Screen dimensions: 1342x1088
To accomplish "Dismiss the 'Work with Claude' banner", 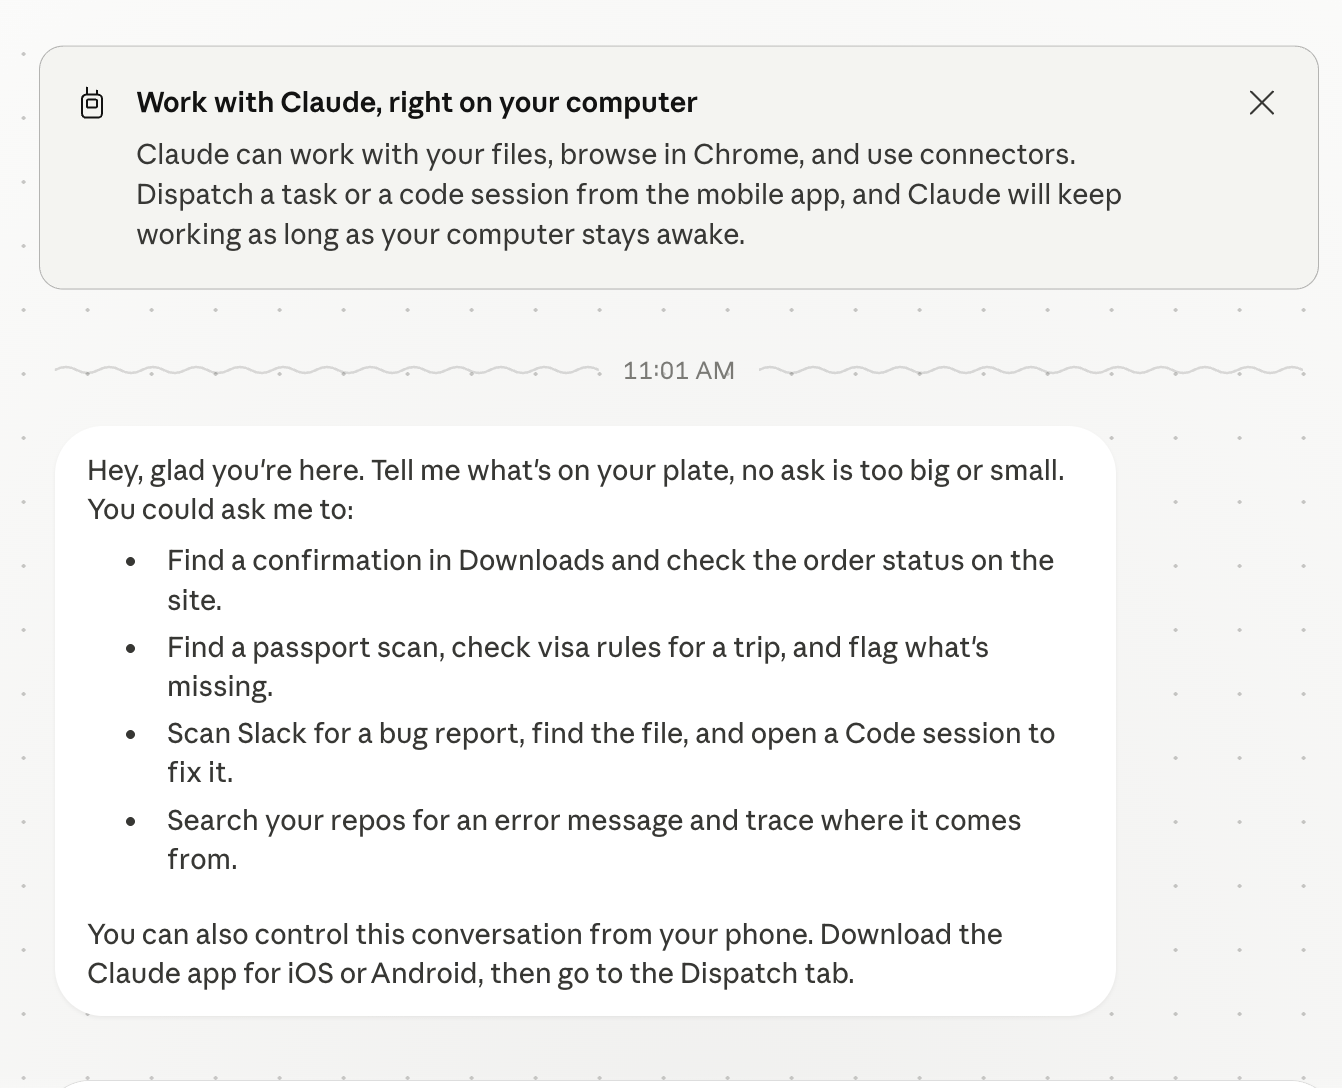I will pos(1261,102).
